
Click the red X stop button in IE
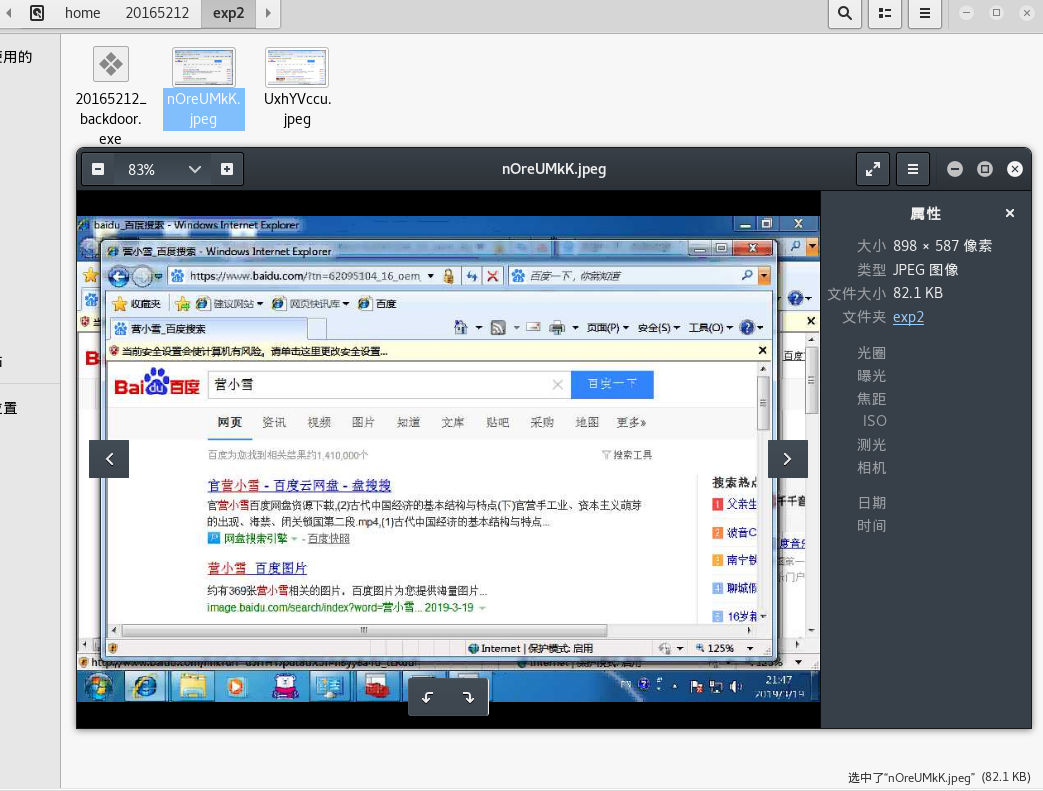tap(492, 276)
